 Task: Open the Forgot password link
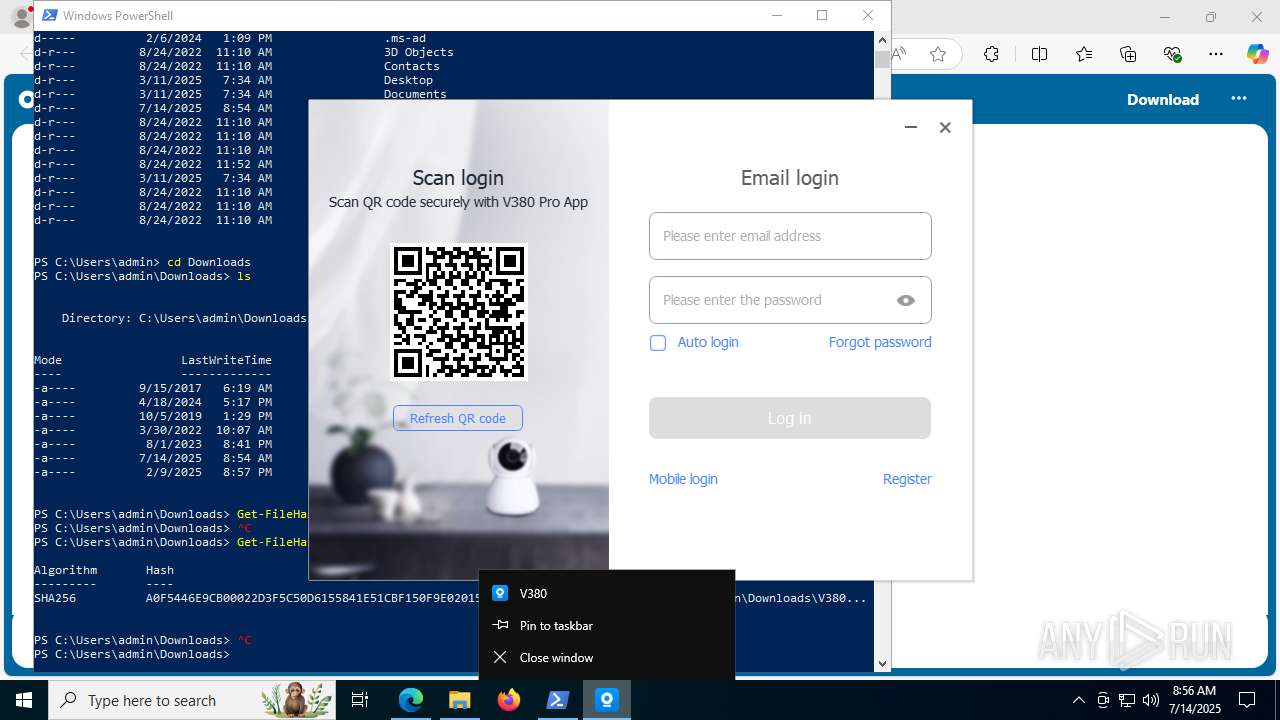tap(880, 342)
